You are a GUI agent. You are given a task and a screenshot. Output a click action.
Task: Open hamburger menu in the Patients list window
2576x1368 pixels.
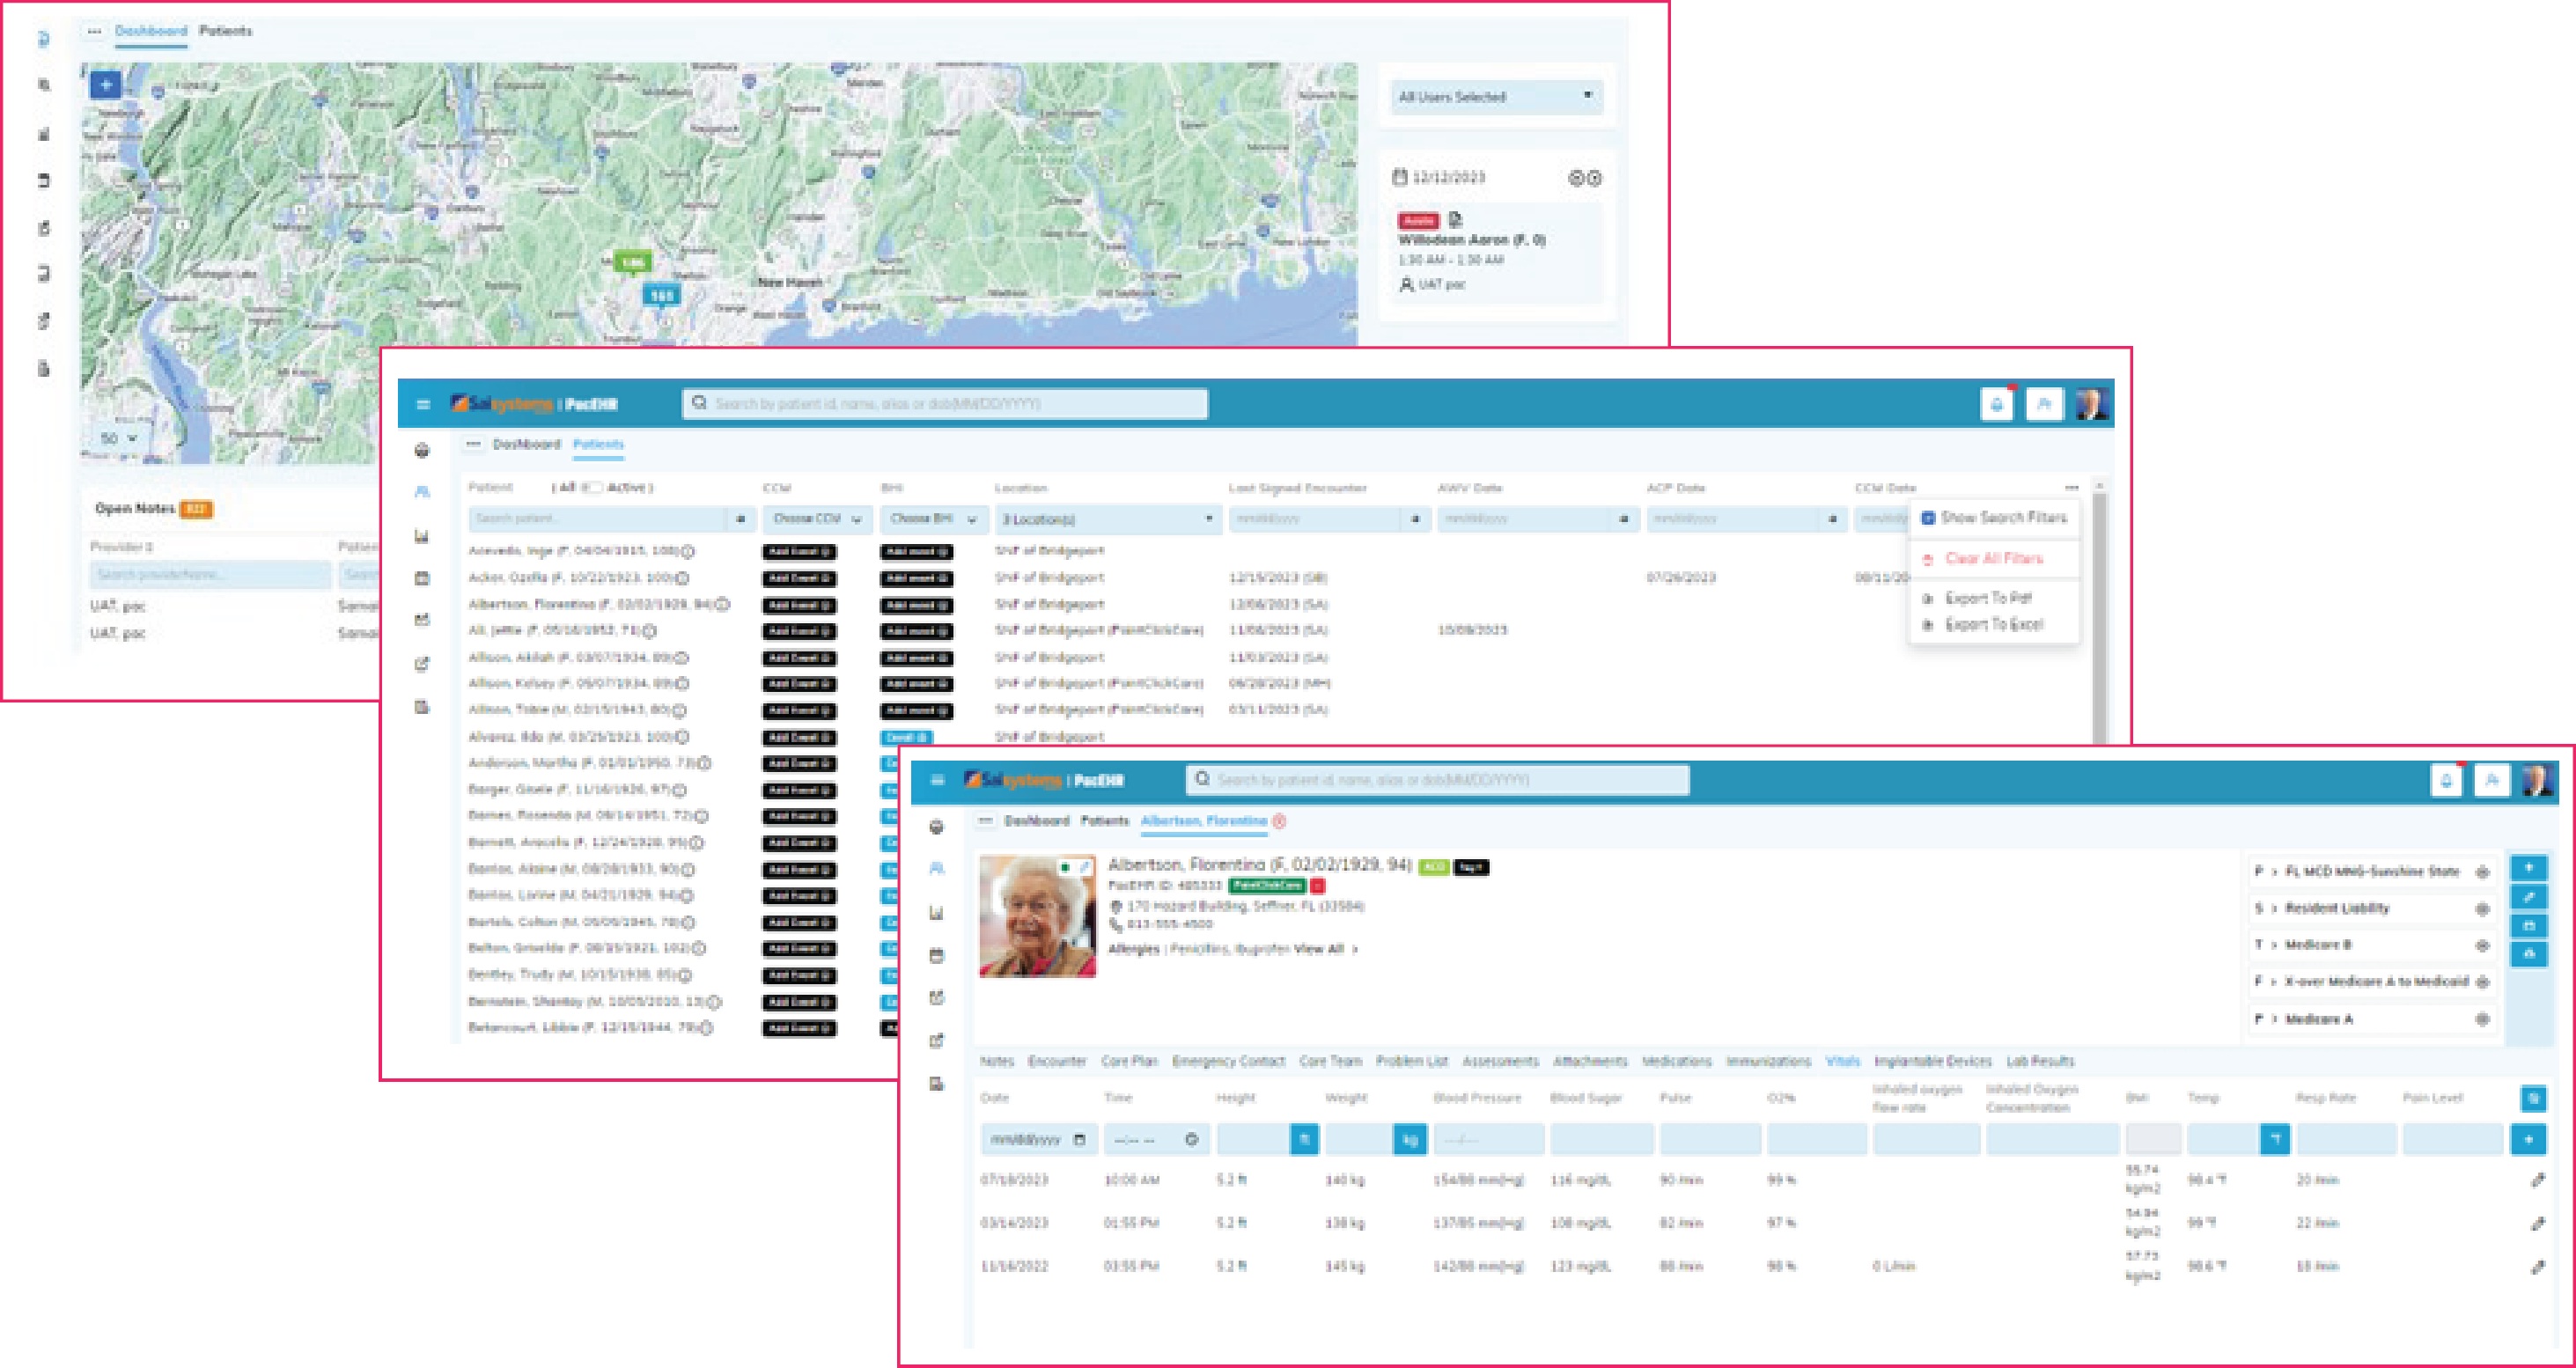[423, 404]
